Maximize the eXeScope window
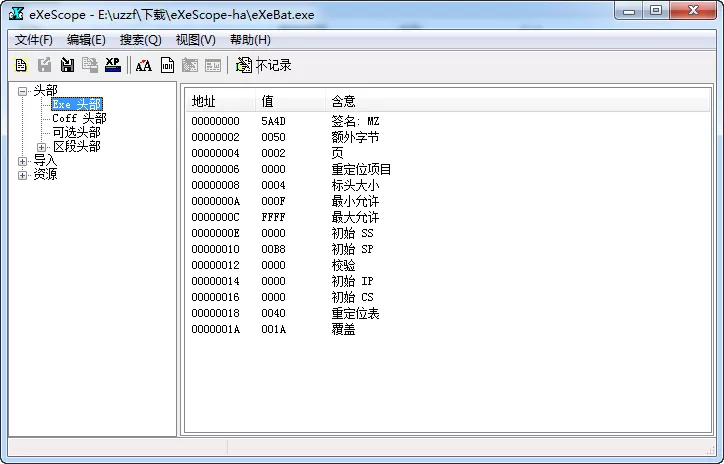This screenshot has height=464, width=724. coord(656,11)
